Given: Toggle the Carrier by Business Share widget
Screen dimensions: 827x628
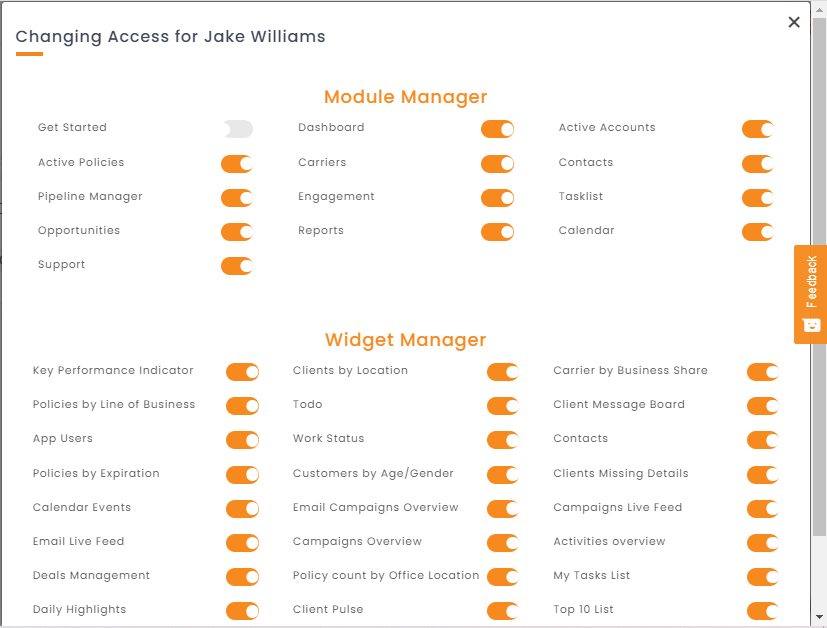Looking at the screenshot, I should click(763, 372).
